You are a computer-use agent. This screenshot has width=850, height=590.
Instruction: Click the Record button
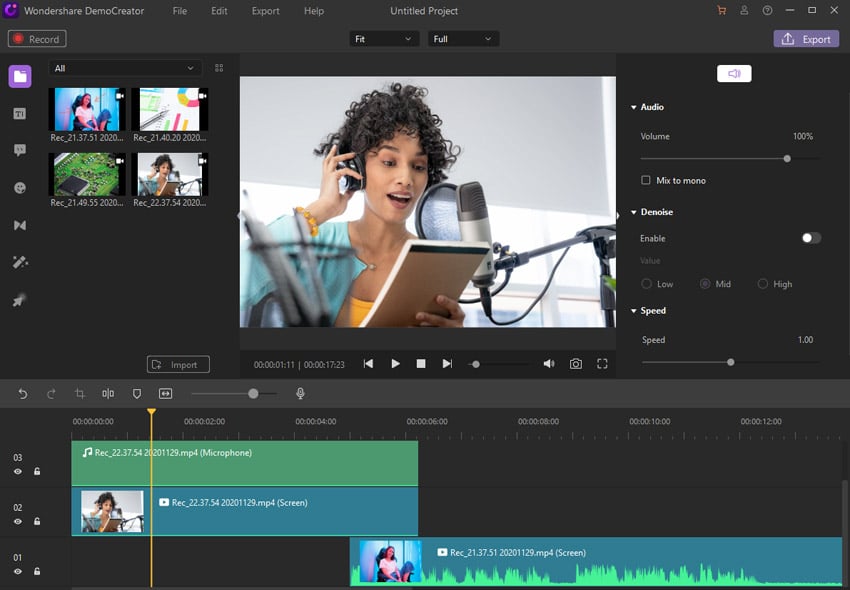tap(36, 38)
